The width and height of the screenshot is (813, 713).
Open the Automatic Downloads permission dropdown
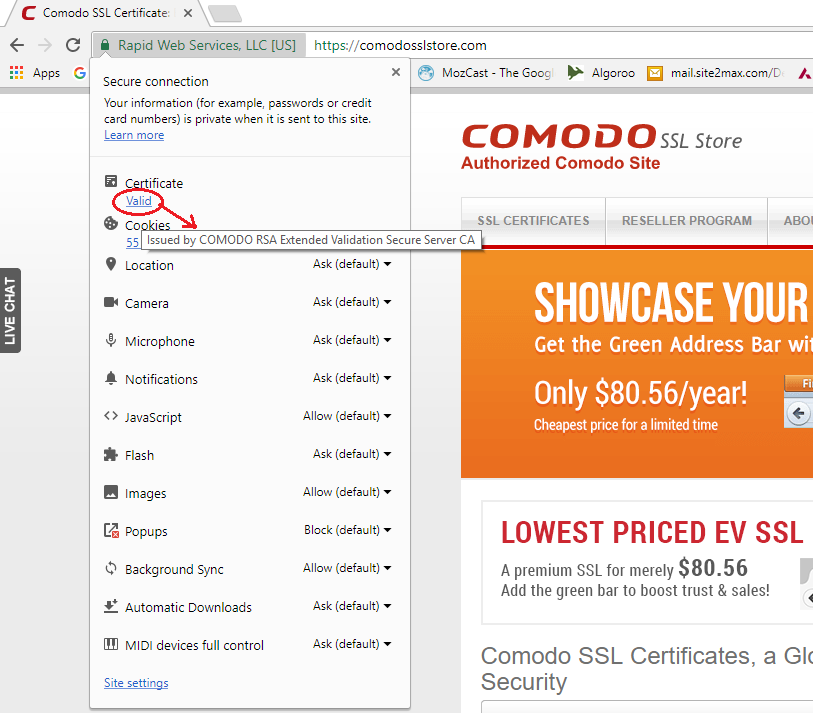352,606
